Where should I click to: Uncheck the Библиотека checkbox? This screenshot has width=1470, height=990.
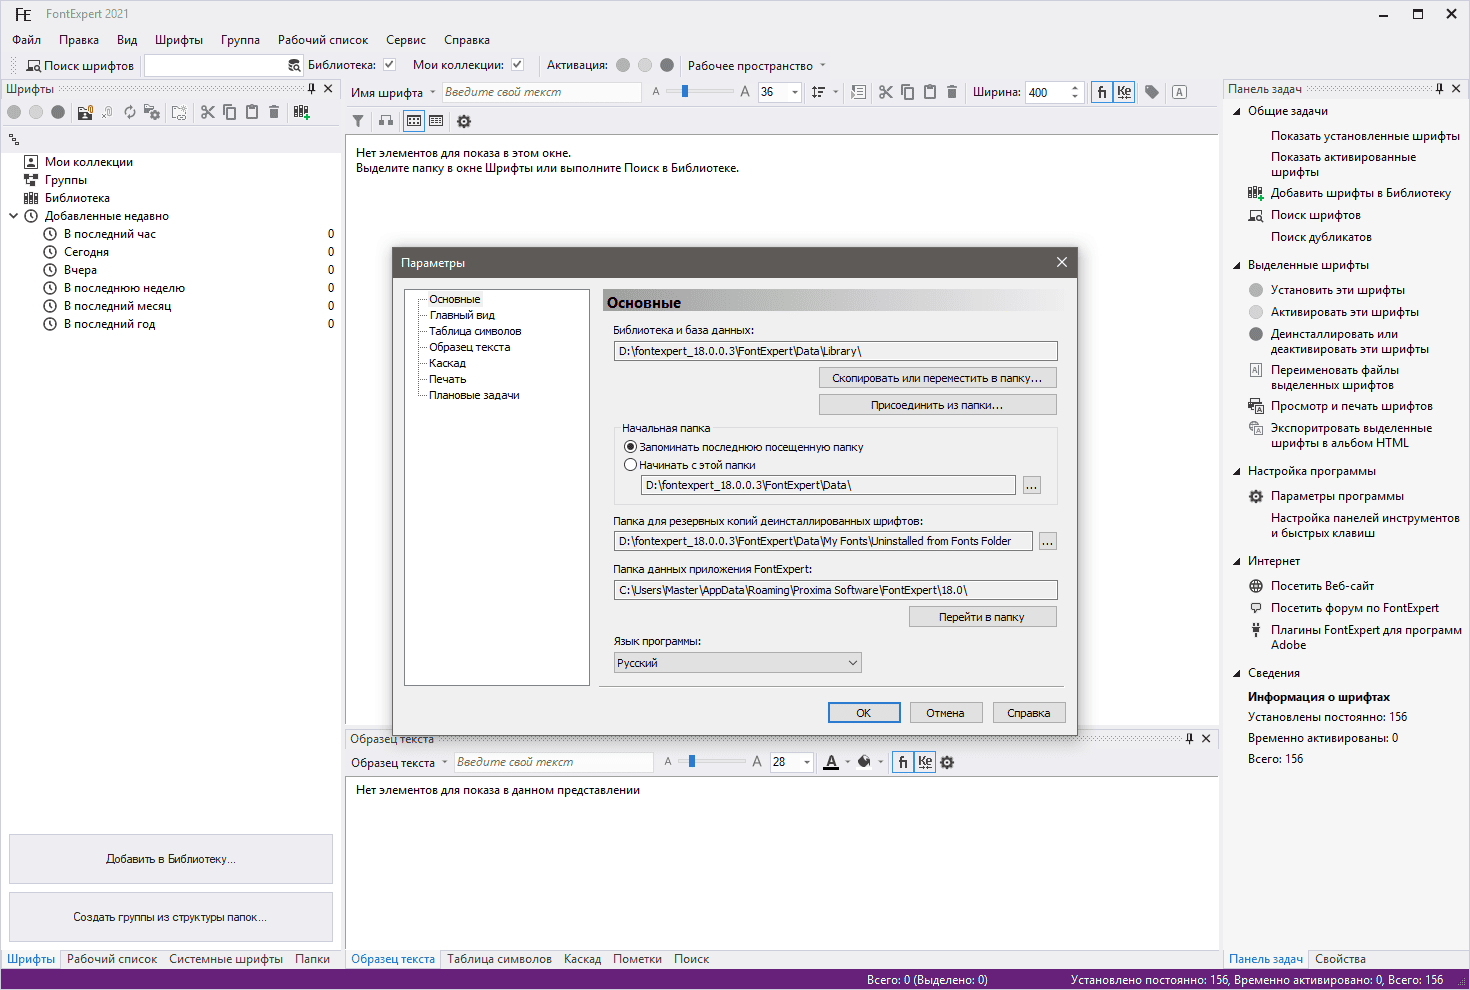coord(389,65)
